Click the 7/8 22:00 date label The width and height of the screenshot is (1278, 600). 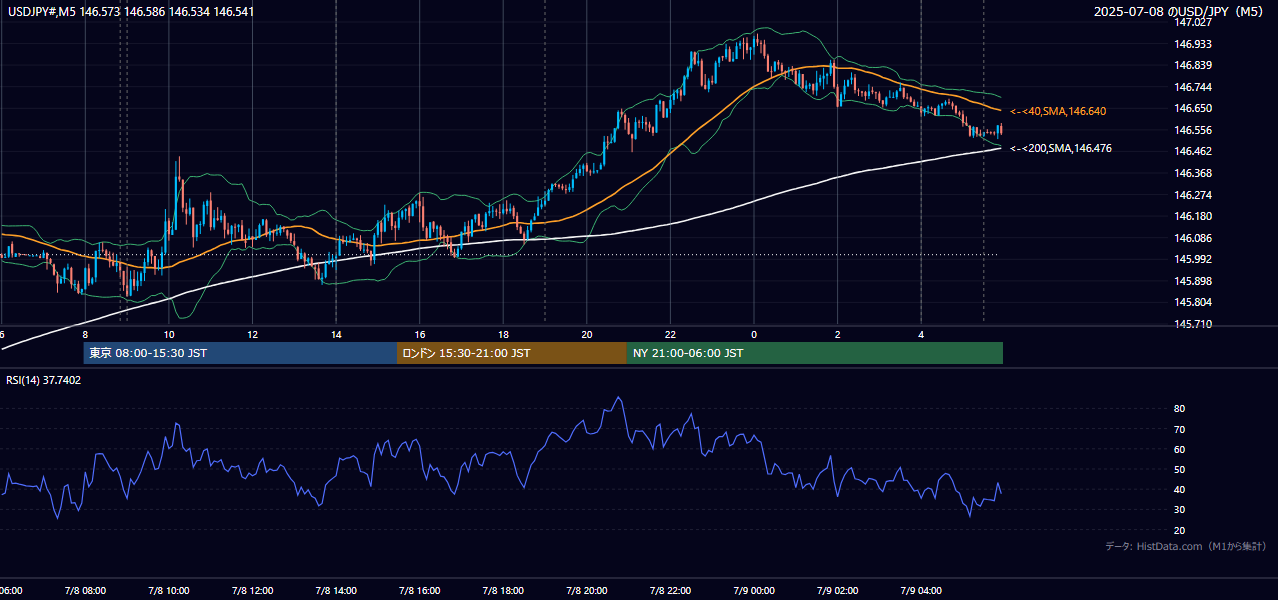pos(669,590)
